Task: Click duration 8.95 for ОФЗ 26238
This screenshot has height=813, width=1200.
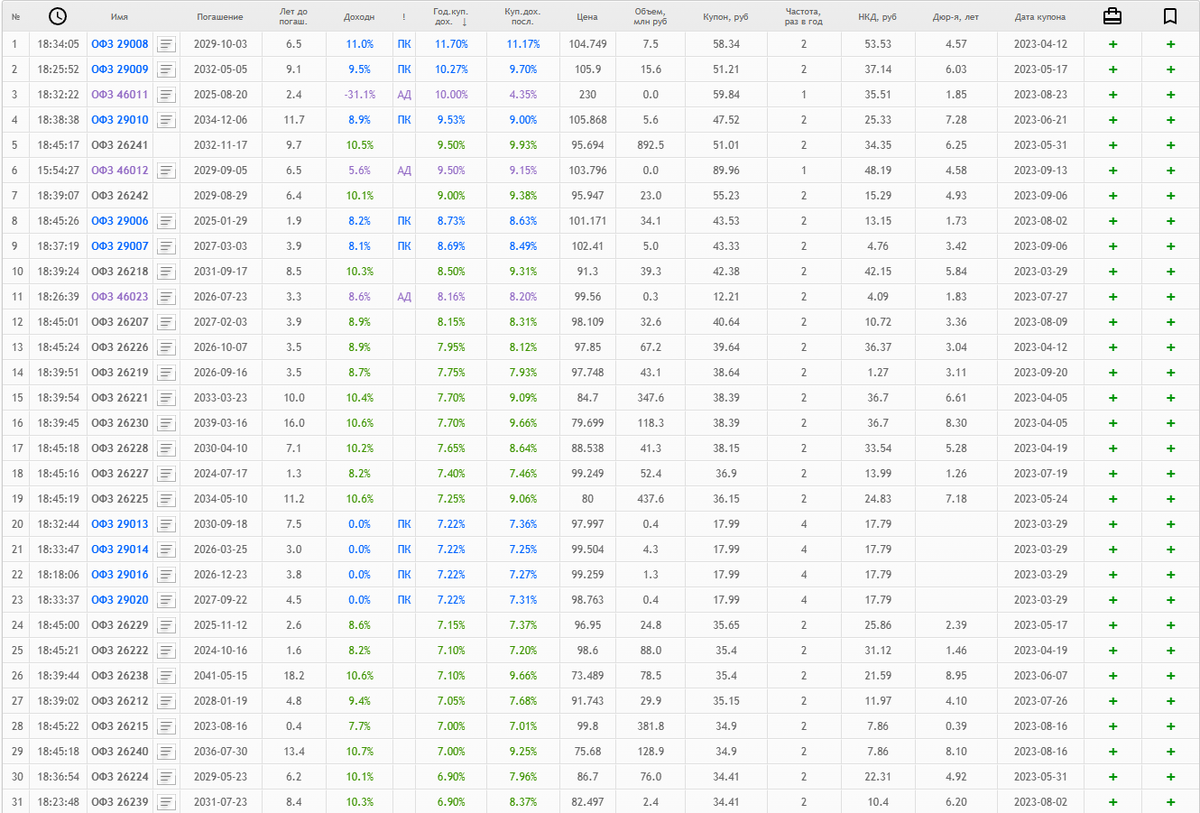Action: point(956,676)
